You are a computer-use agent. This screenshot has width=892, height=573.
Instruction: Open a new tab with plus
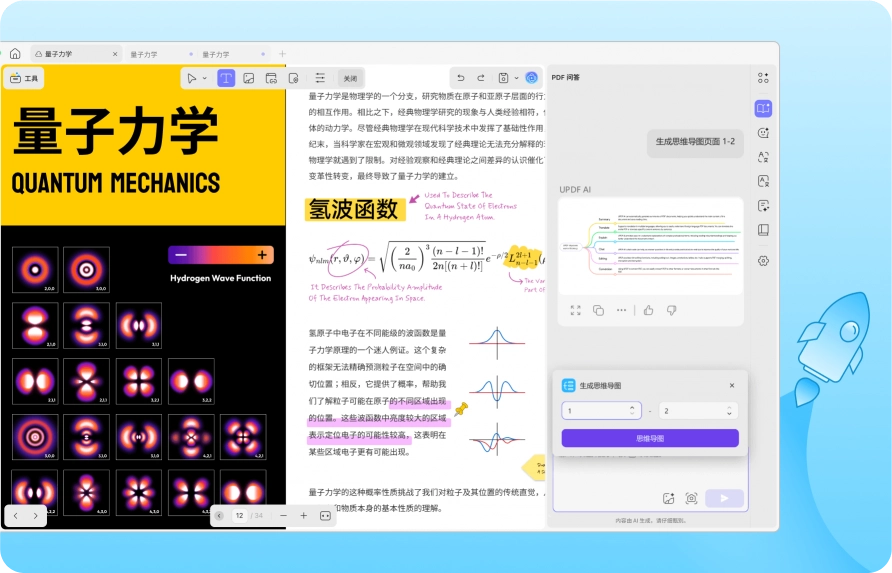[x=282, y=54]
